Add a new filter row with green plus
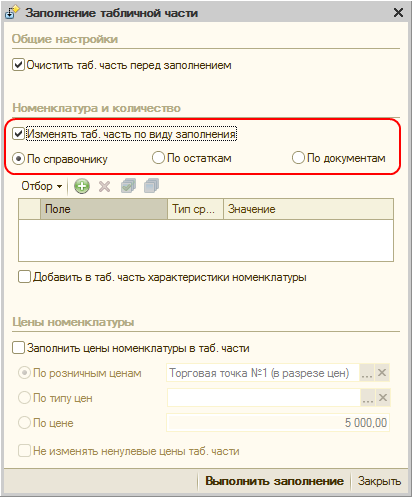The height and width of the screenshot is (497, 412). coord(82,186)
